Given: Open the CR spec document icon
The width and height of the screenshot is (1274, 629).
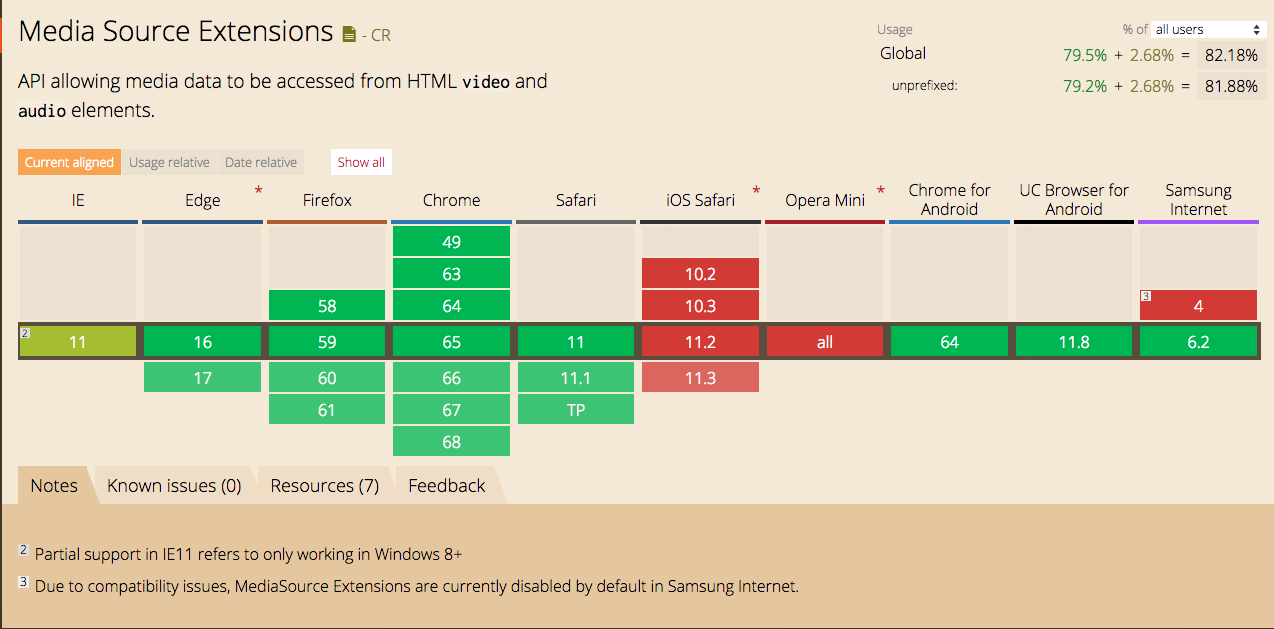Looking at the screenshot, I should pos(348,35).
